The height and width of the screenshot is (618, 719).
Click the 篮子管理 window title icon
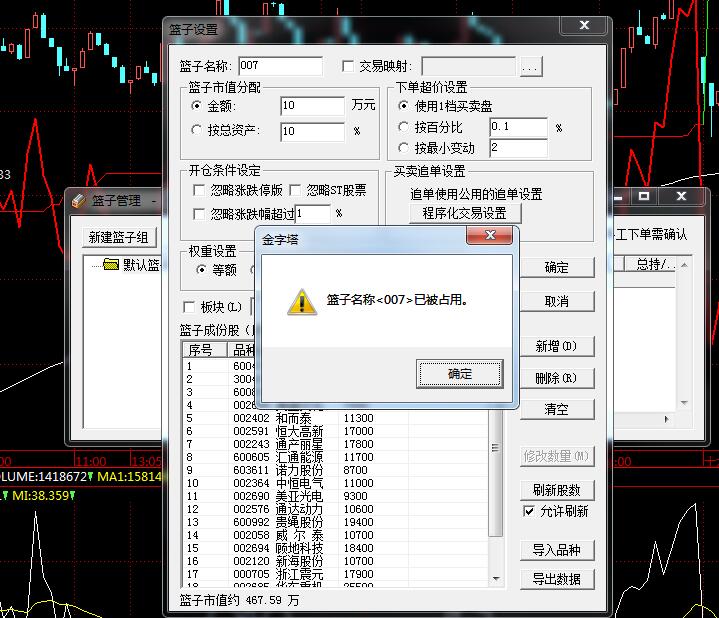click(x=79, y=200)
